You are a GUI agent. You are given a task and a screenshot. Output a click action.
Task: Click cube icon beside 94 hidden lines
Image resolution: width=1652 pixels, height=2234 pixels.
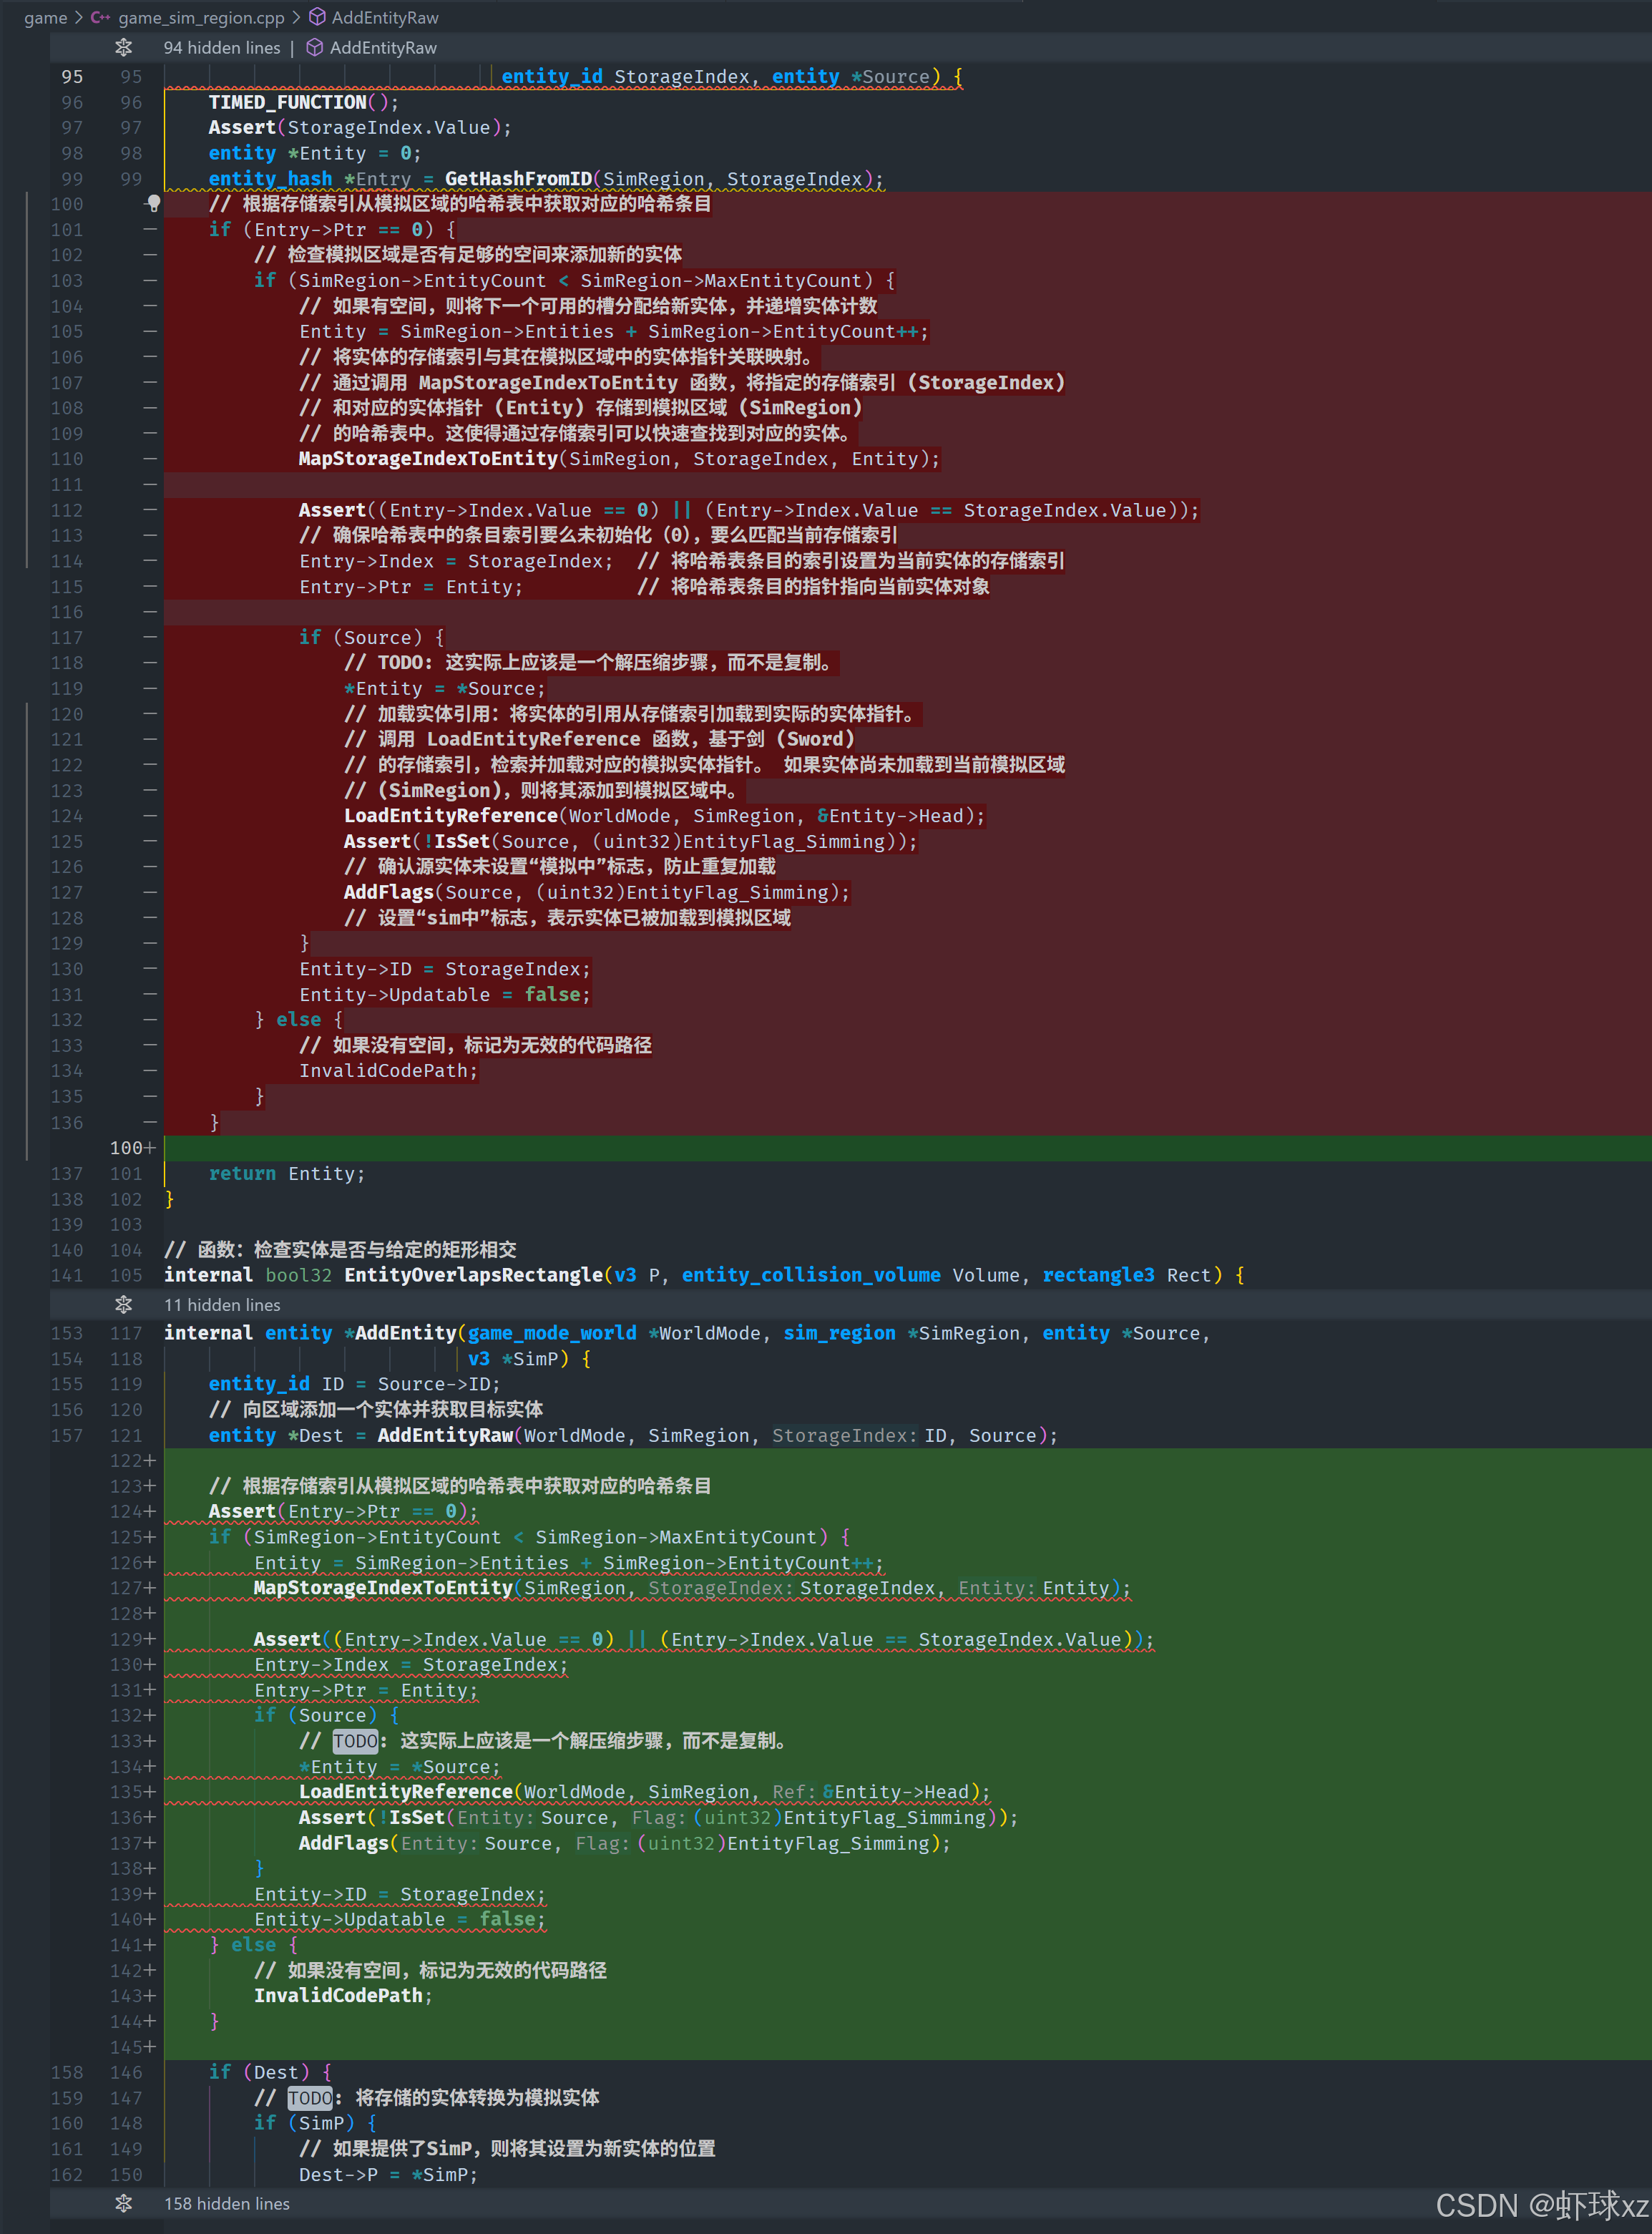(x=314, y=47)
